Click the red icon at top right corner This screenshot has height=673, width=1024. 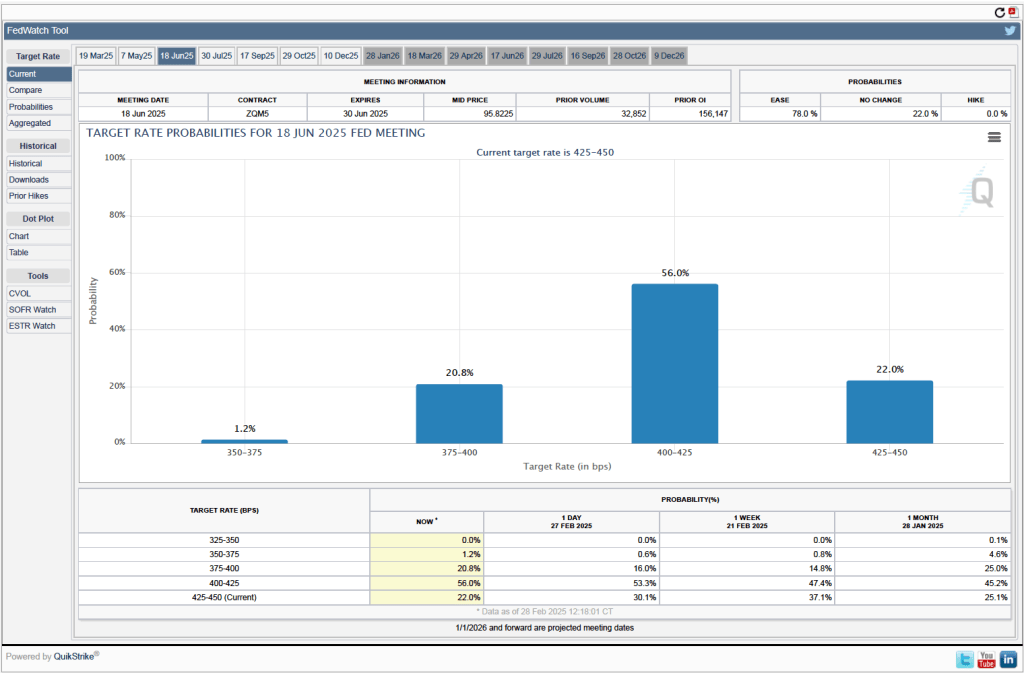[x=1012, y=12]
